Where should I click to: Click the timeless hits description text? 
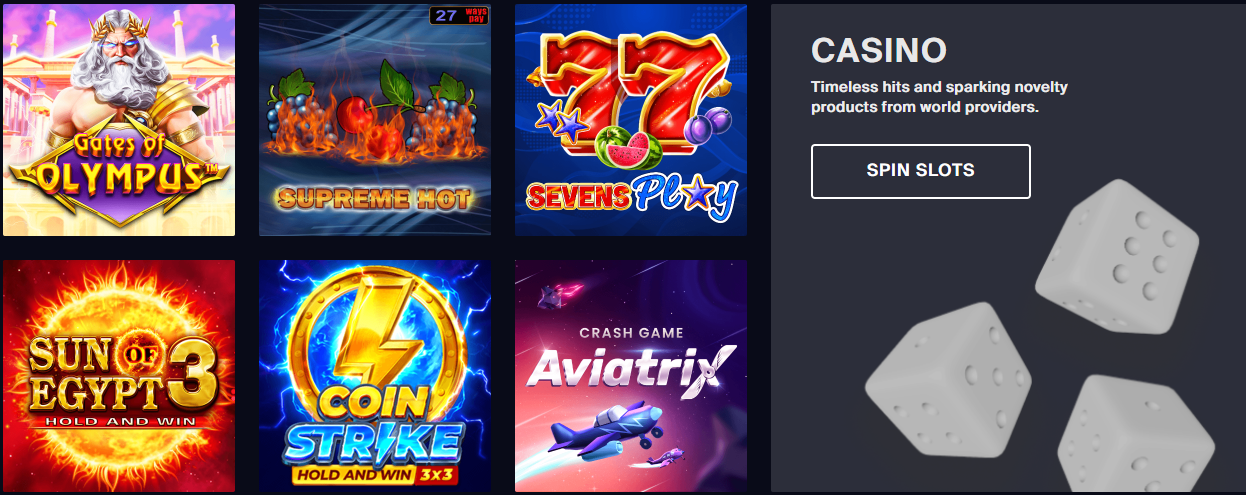click(x=939, y=97)
